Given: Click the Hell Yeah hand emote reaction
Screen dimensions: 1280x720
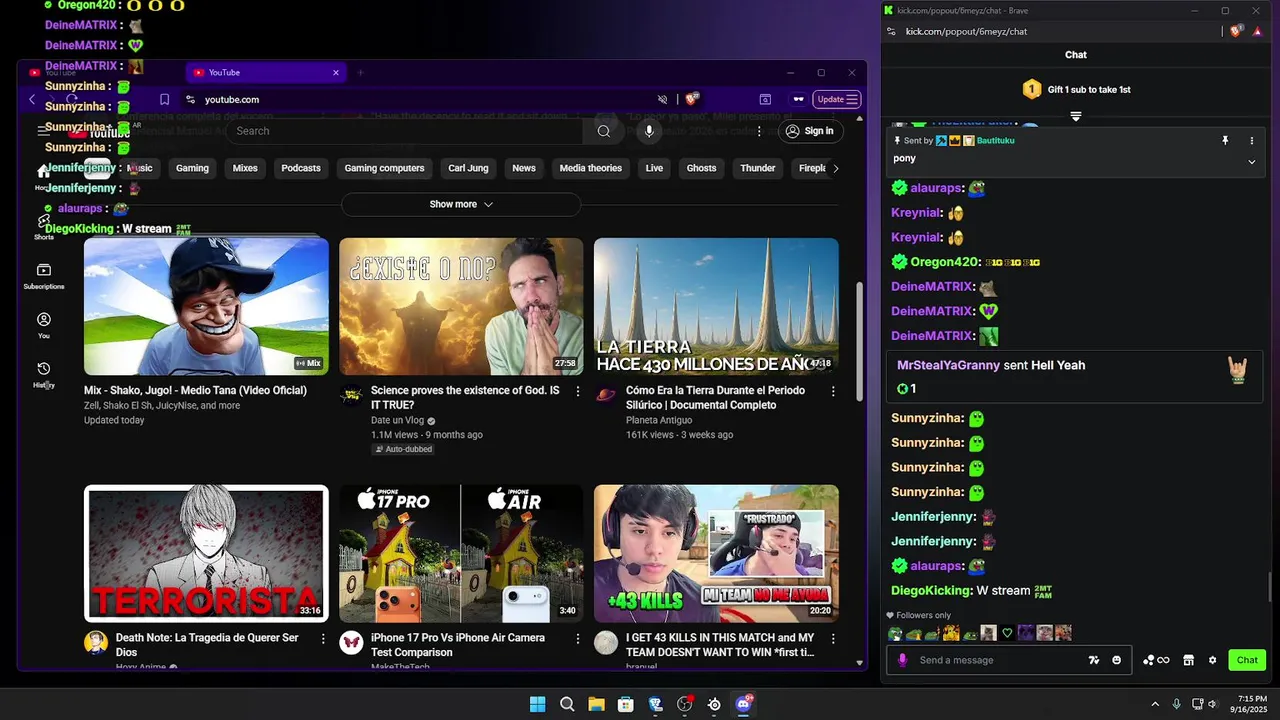Looking at the screenshot, I should (x=1238, y=370).
